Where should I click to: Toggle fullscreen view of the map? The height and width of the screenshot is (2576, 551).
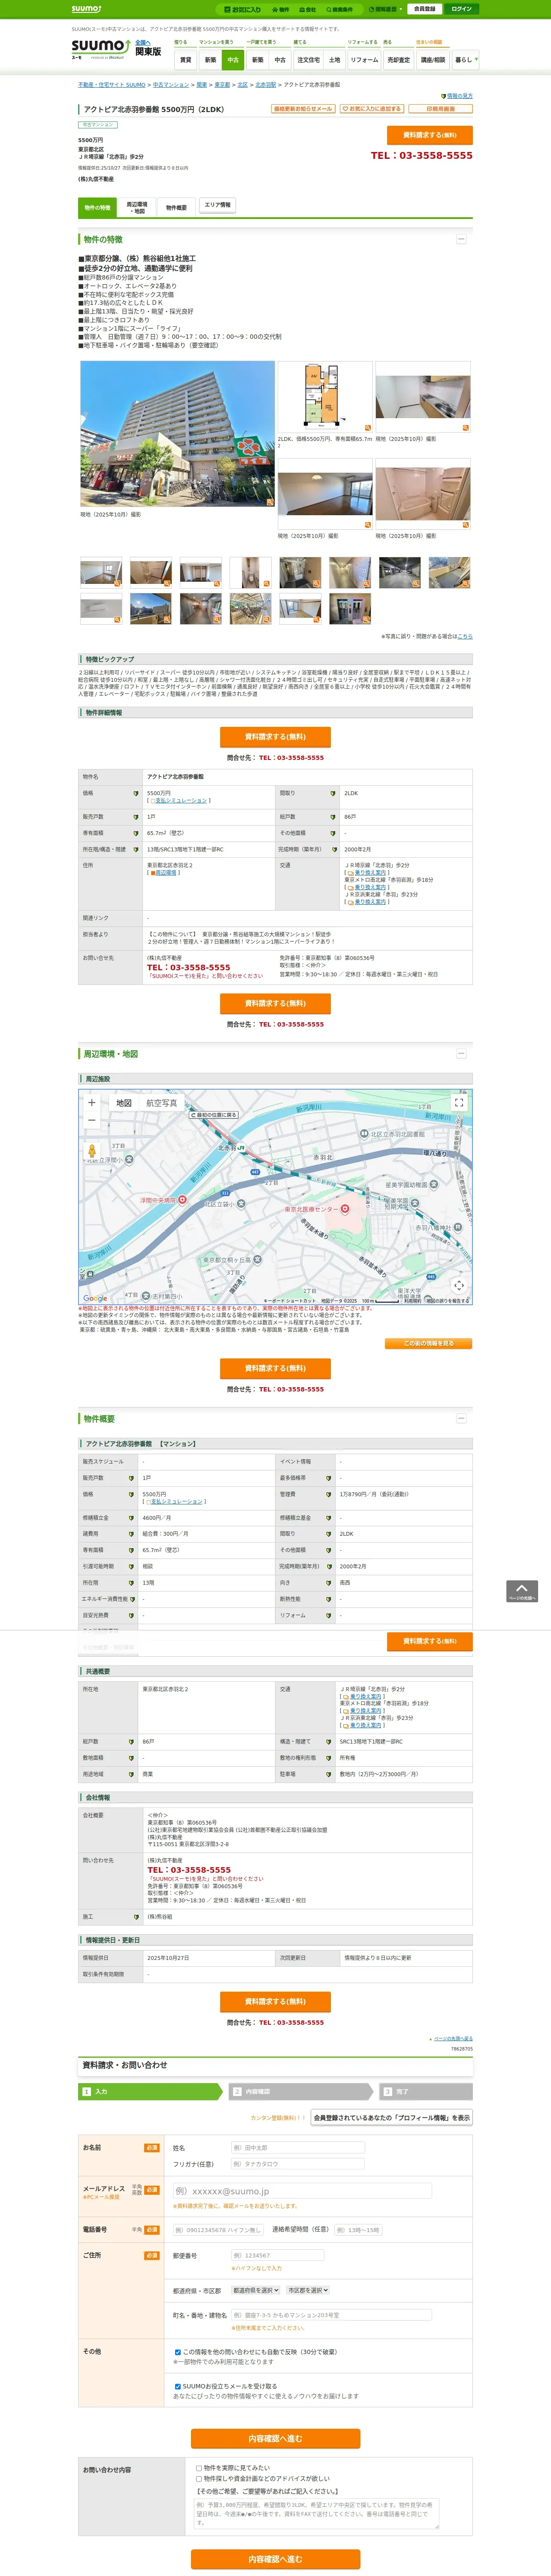point(459,1102)
